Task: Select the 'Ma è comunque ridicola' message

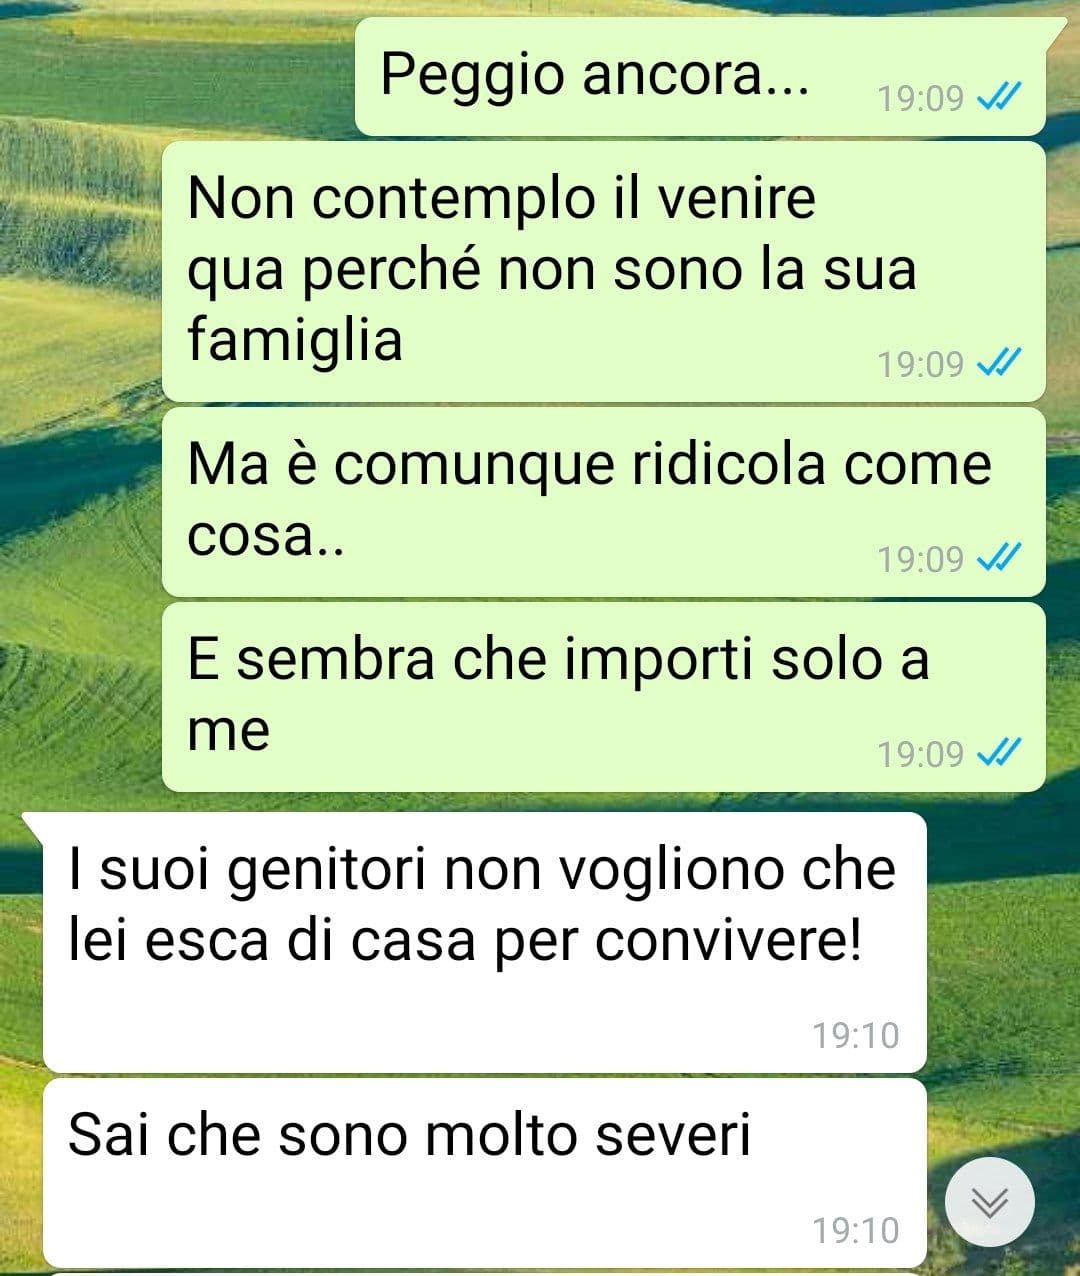Action: (604, 502)
